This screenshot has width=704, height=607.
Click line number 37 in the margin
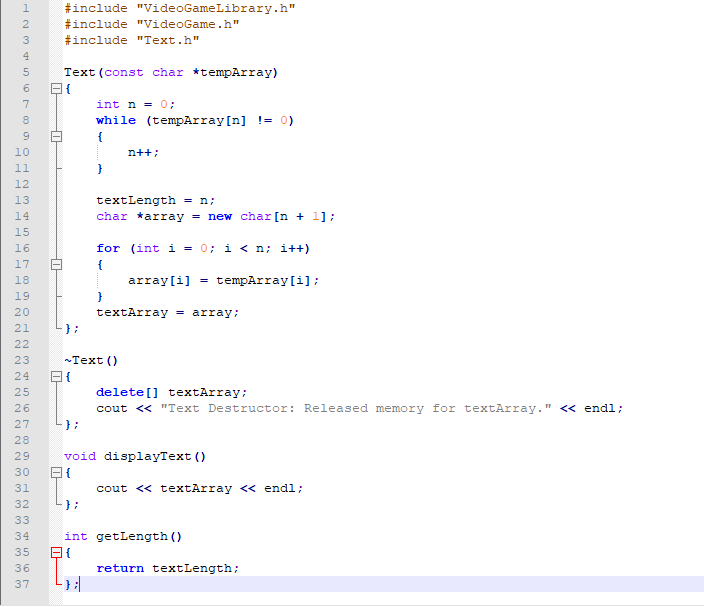pyautogui.click(x=22, y=584)
